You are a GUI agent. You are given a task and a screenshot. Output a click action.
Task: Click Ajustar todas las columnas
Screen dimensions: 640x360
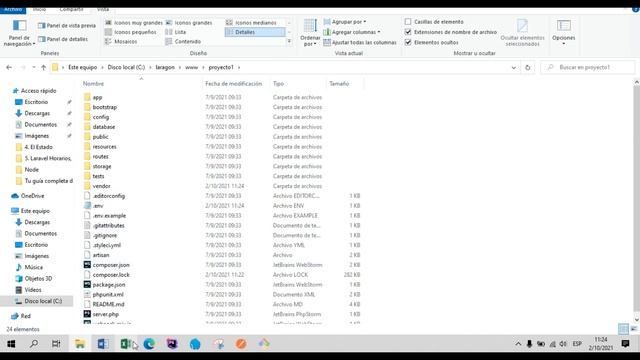click(360, 42)
